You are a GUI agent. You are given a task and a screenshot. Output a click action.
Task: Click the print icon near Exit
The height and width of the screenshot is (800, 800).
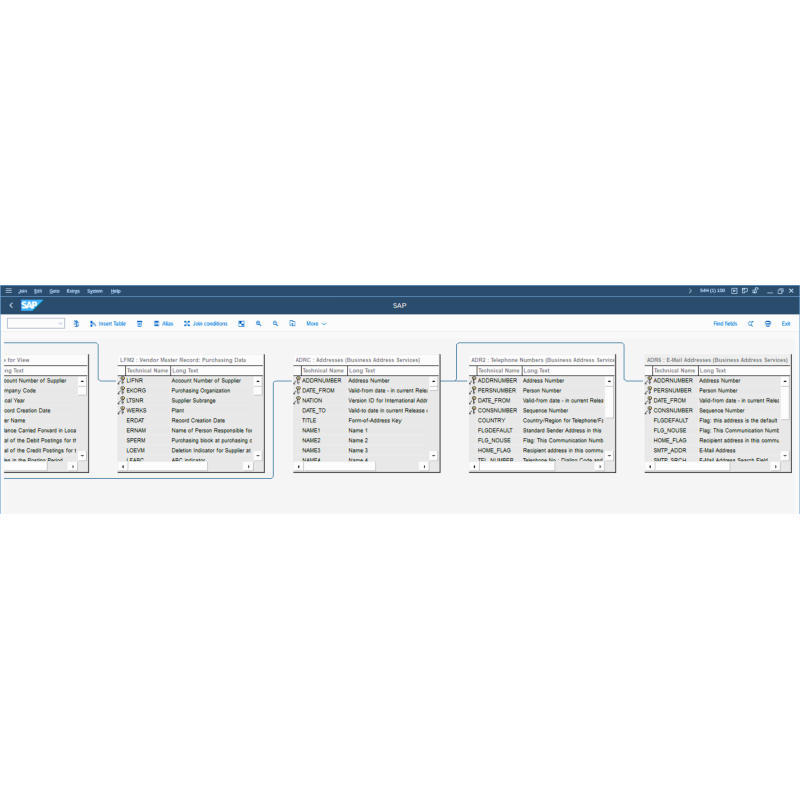768,323
